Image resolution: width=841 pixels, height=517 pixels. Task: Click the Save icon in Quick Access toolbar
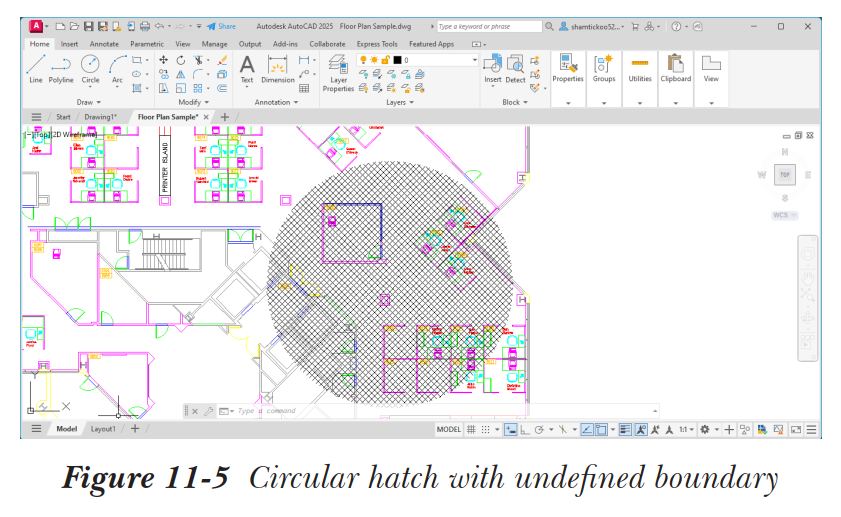[x=88, y=26]
